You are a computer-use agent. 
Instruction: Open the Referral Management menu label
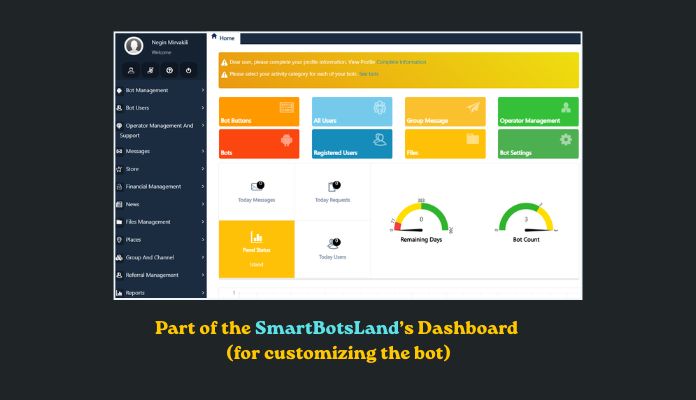coord(152,275)
